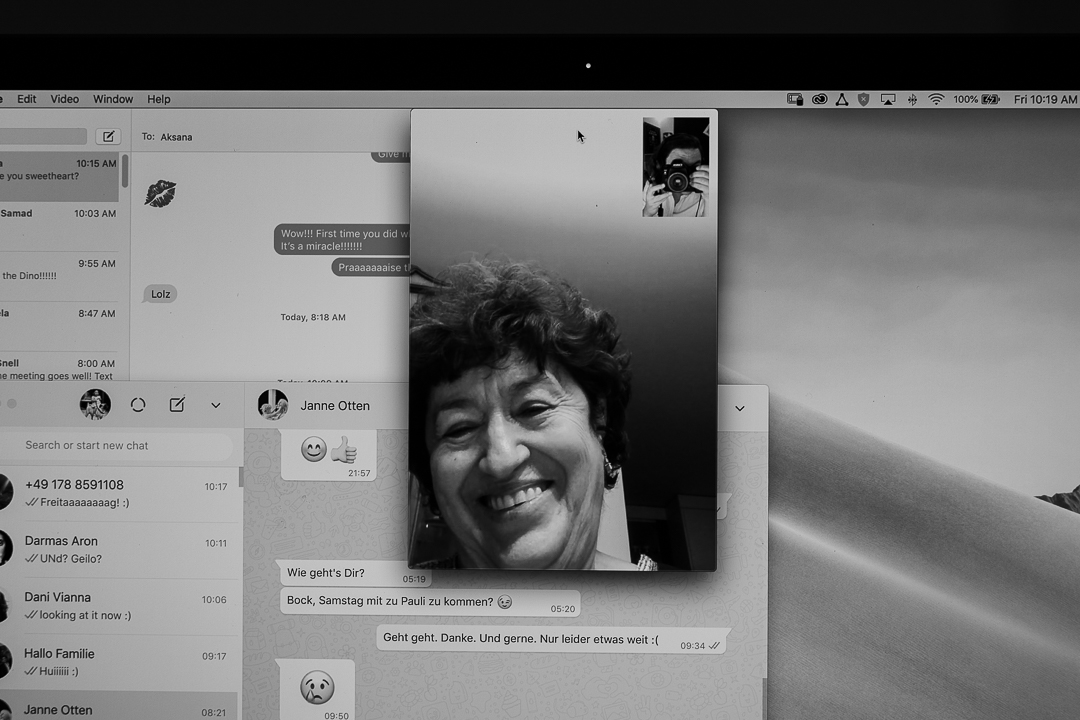The width and height of the screenshot is (1080, 720).
Task: Click the self-view camera thumbnail in video call
Action: pos(676,167)
